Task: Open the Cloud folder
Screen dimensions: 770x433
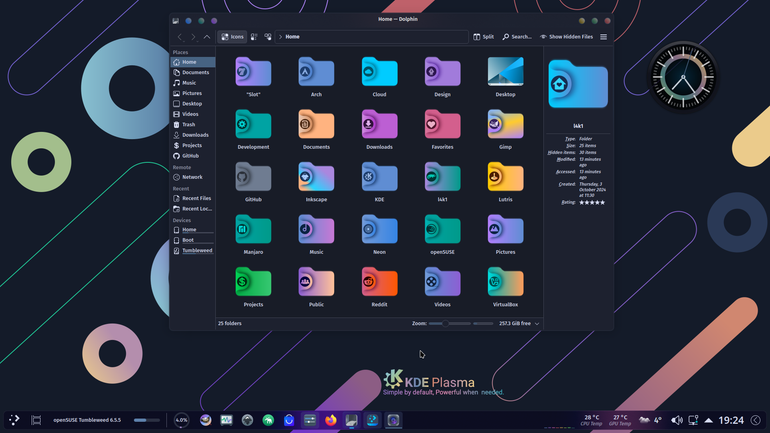Action: [x=379, y=74]
